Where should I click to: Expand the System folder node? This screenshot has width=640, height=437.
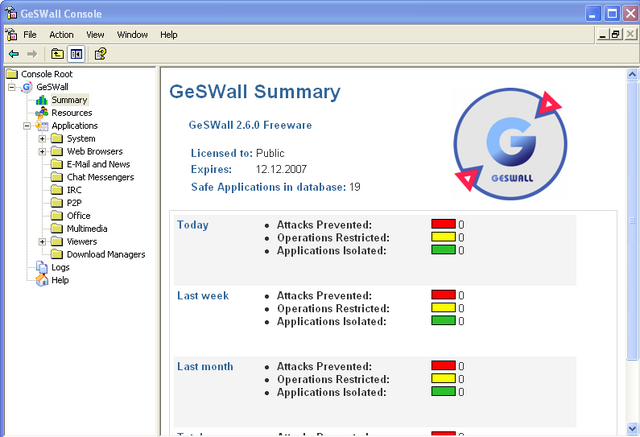(x=42, y=139)
